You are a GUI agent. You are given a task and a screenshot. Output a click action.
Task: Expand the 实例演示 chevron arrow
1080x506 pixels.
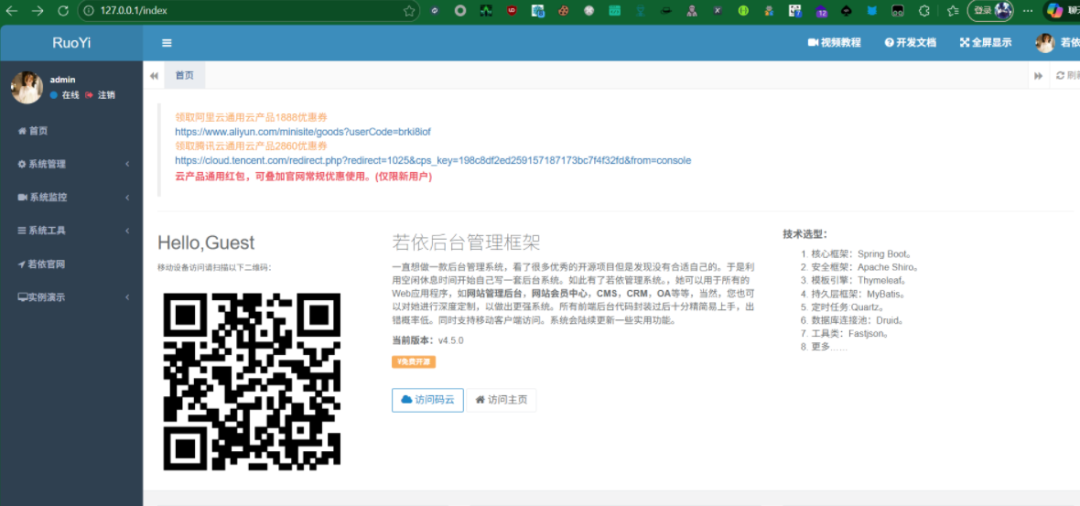(127, 297)
